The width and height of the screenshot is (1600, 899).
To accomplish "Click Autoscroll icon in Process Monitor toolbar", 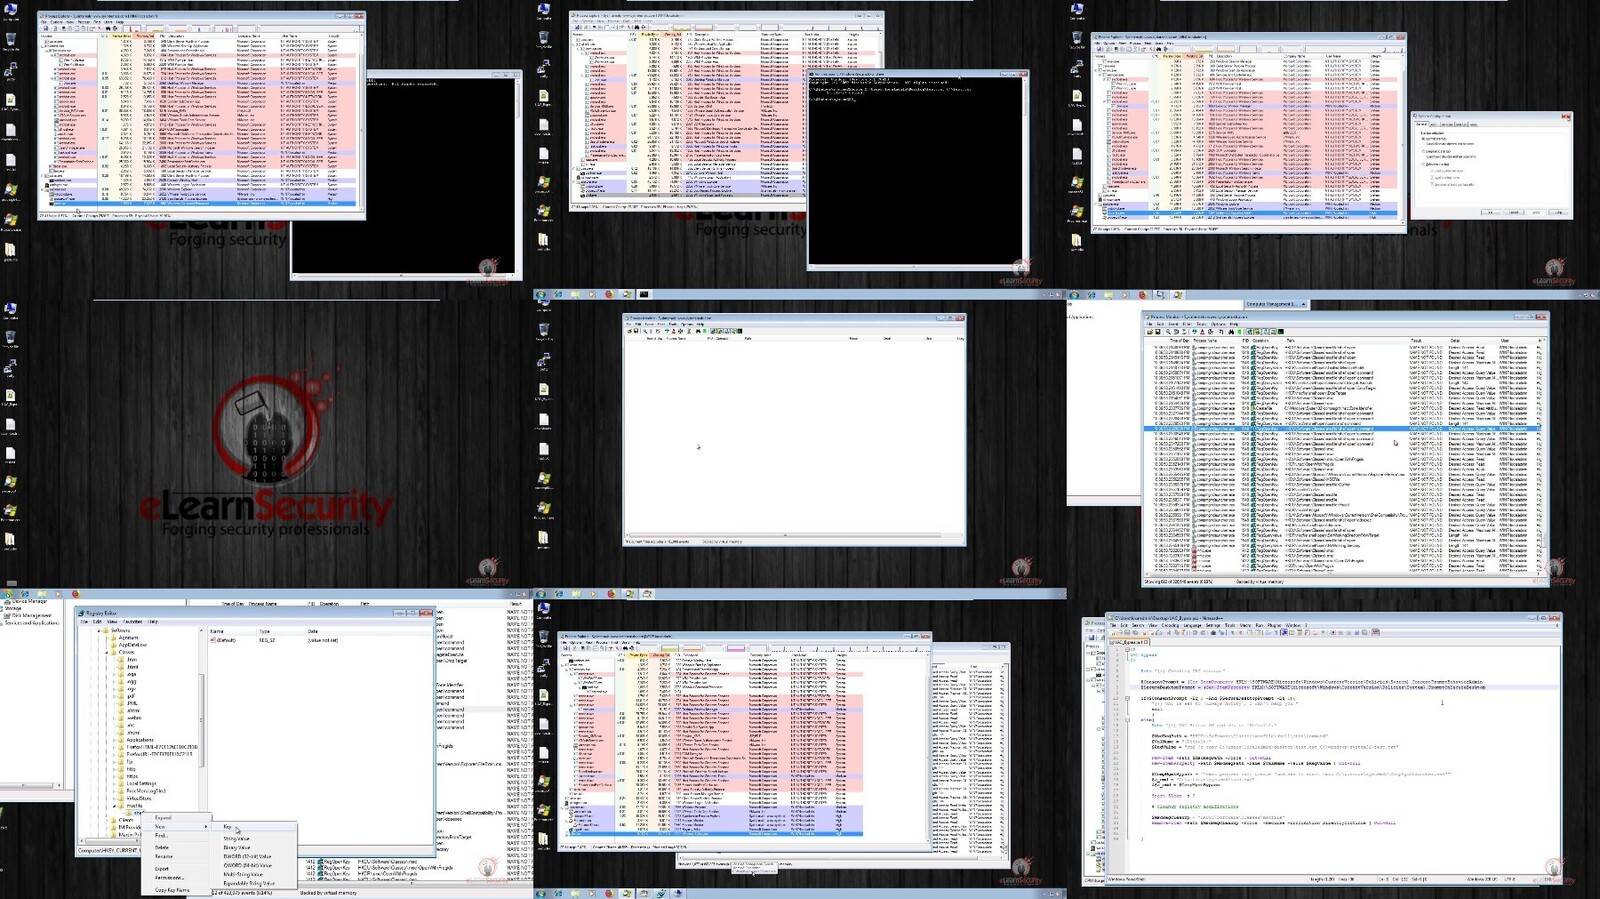I will tap(1176, 332).
